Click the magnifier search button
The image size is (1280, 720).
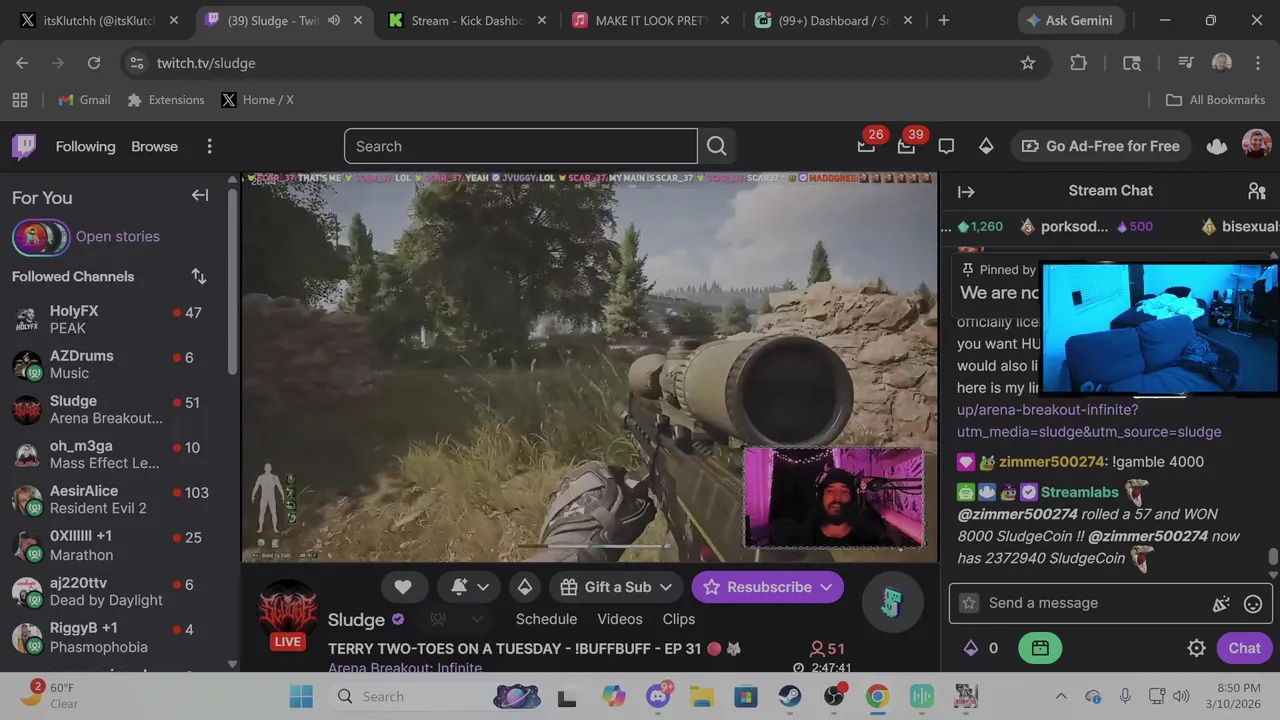tap(716, 146)
